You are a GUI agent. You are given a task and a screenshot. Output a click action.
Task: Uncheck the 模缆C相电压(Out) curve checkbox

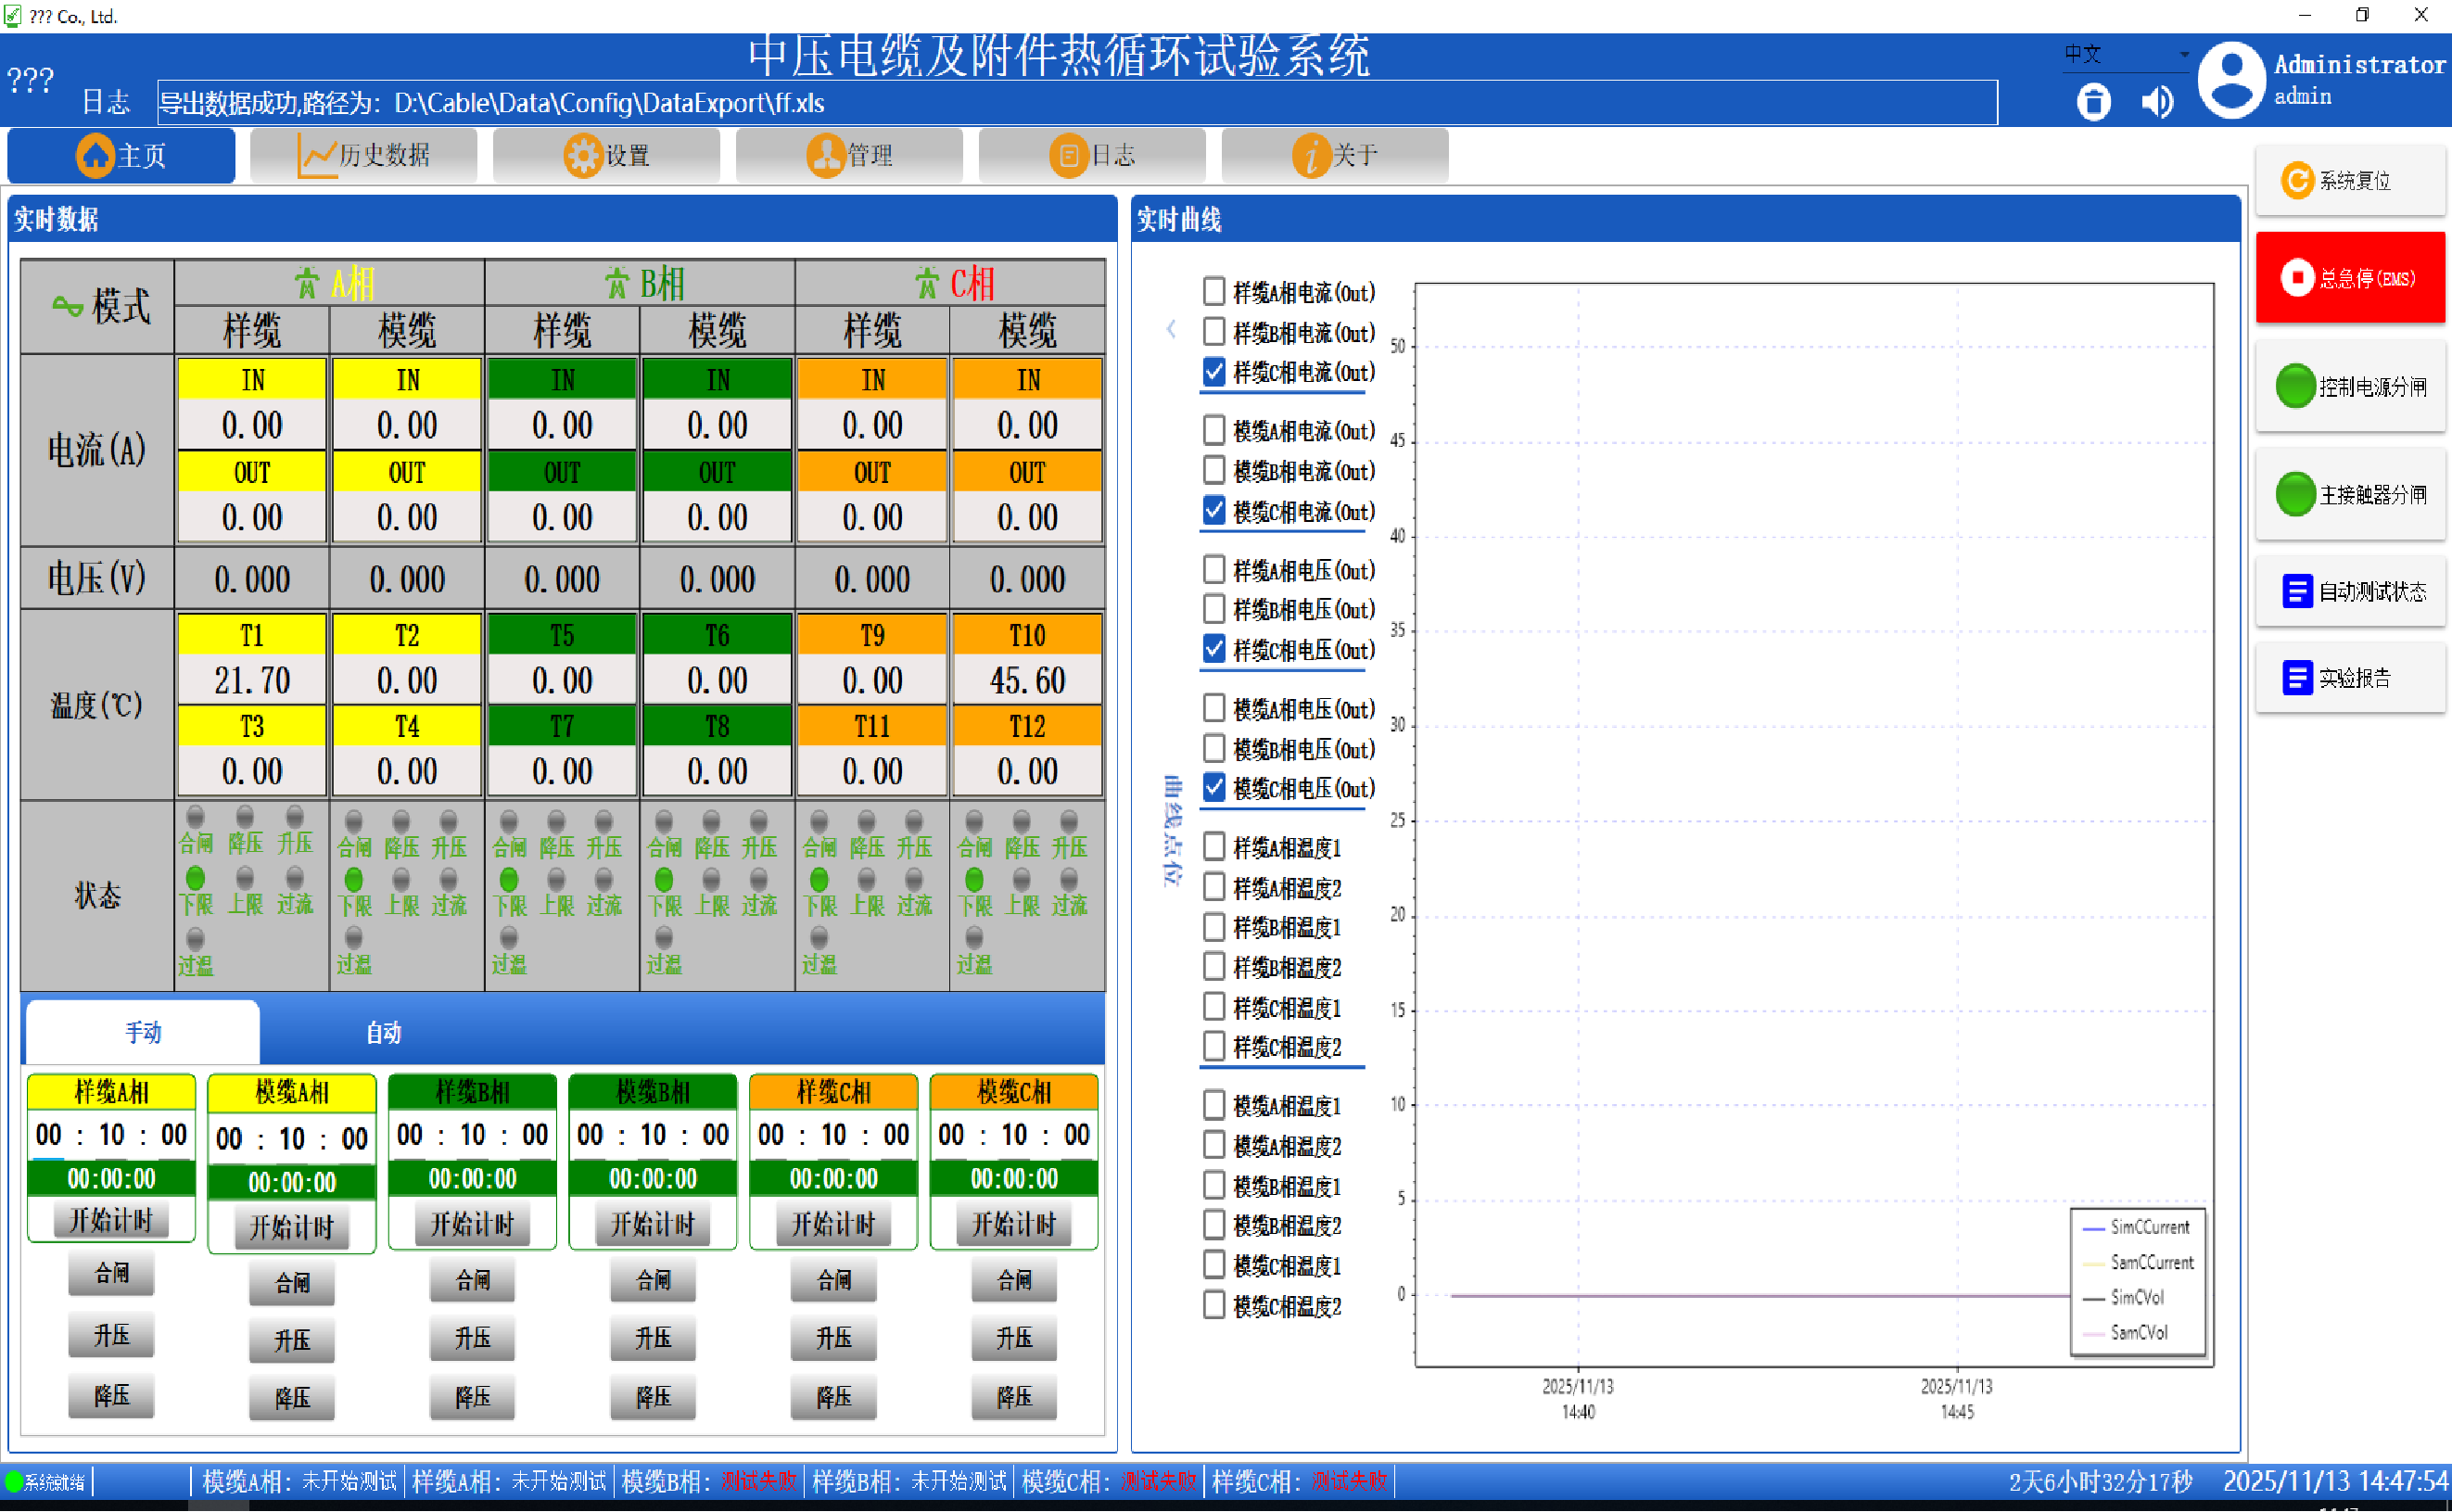(x=1213, y=788)
